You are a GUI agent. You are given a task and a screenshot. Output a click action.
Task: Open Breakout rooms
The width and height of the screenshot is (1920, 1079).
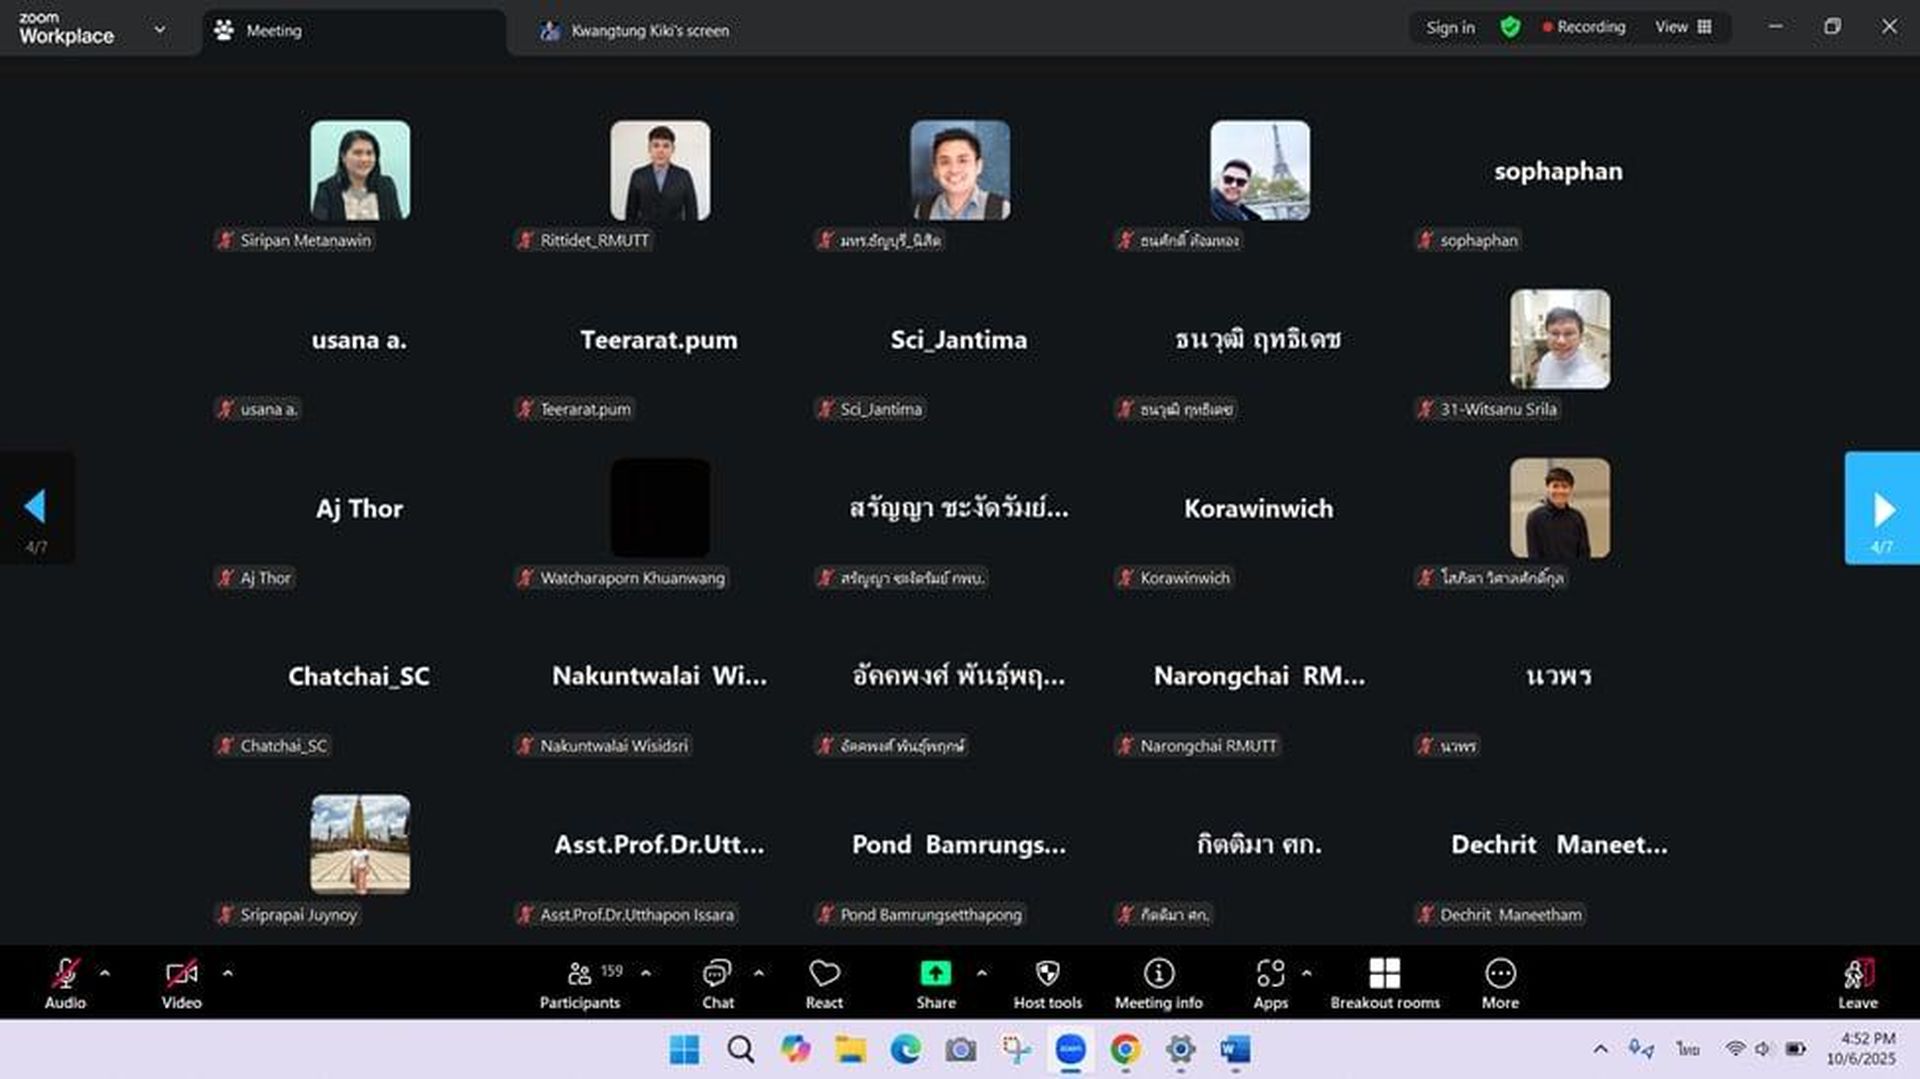1384,983
